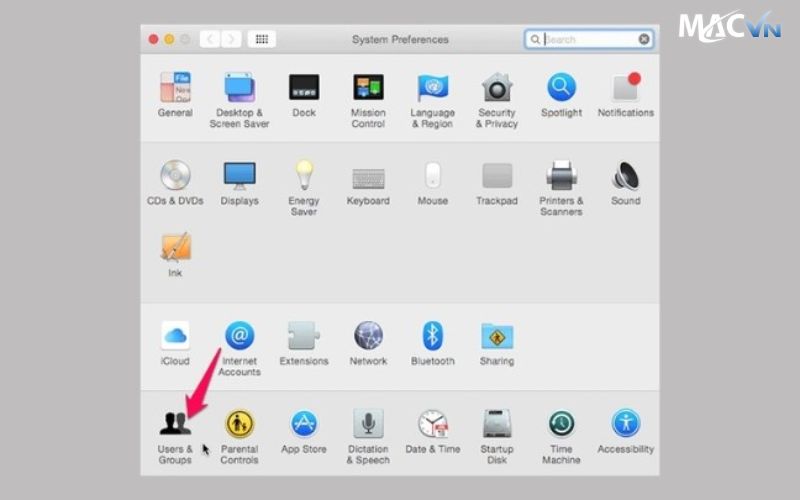Image resolution: width=800 pixels, height=500 pixels.
Task: Click the Show All grid button
Action: tap(262, 39)
